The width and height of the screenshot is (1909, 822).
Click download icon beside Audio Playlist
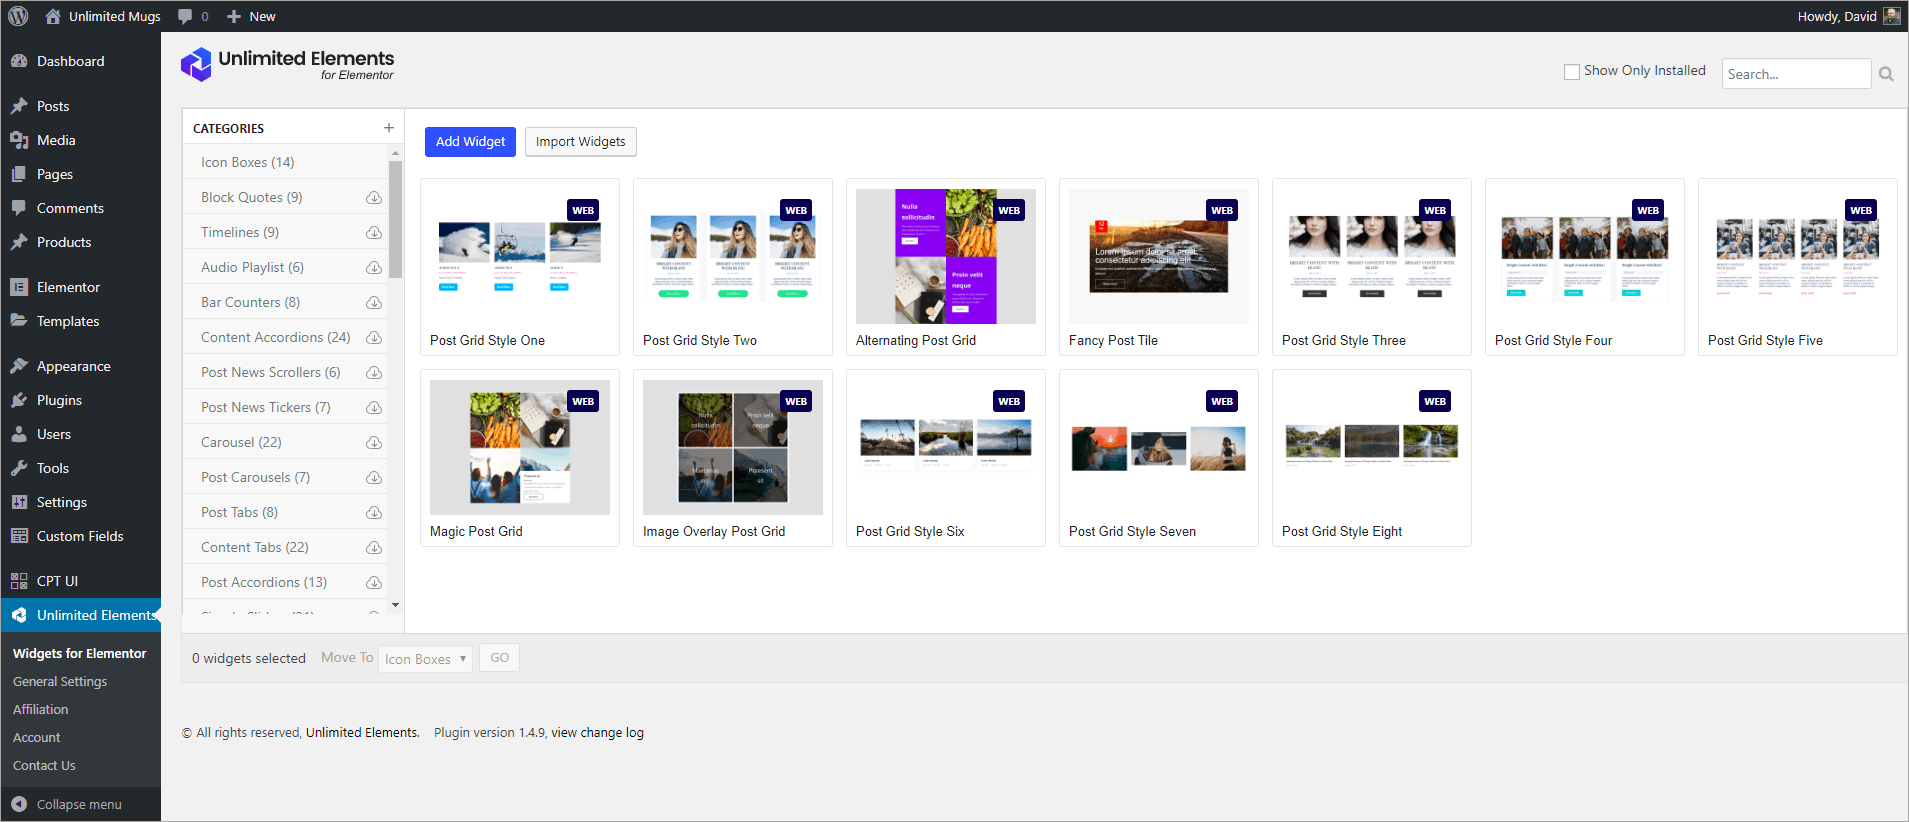(x=374, y=268)
